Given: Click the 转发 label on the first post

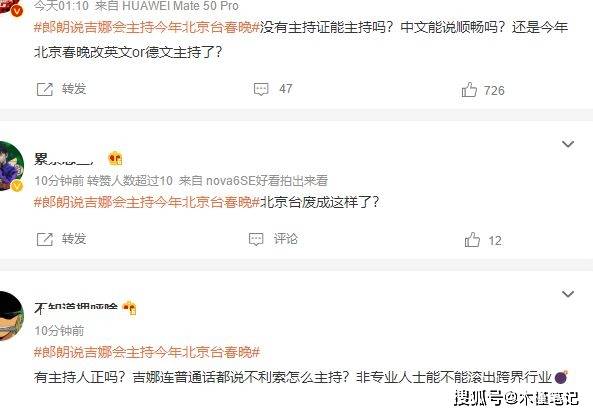Looking at the screenshot, I should [x=74, y=89].
